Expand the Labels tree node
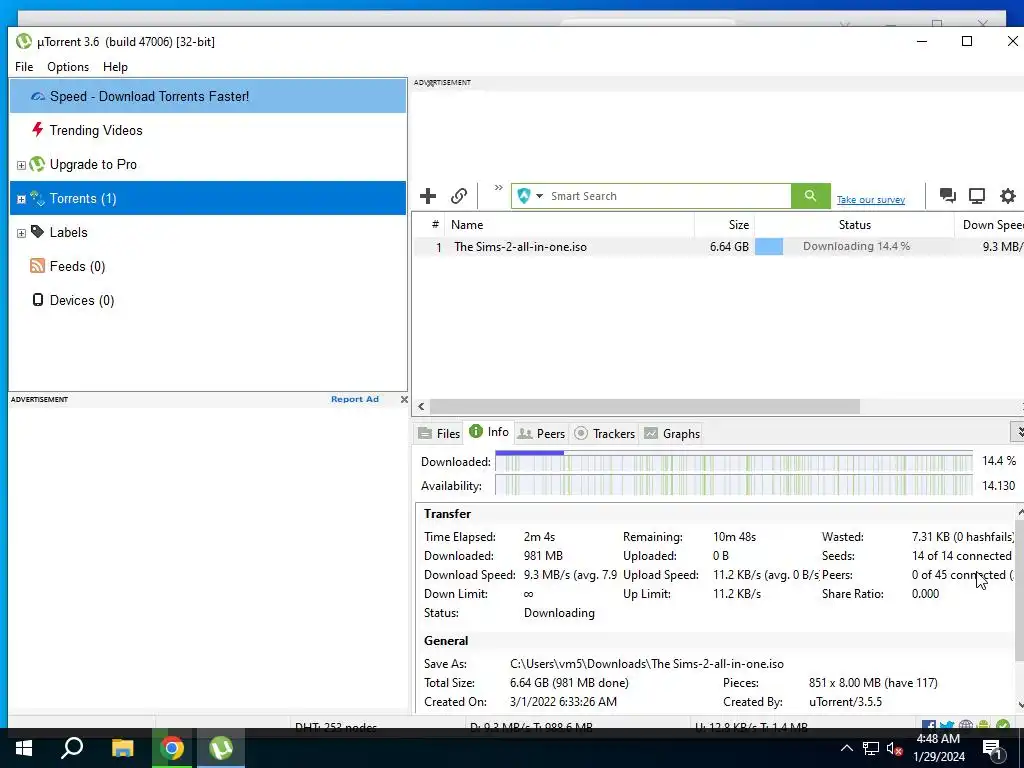The image size is (1024, 768). click(x=21, y=233)
